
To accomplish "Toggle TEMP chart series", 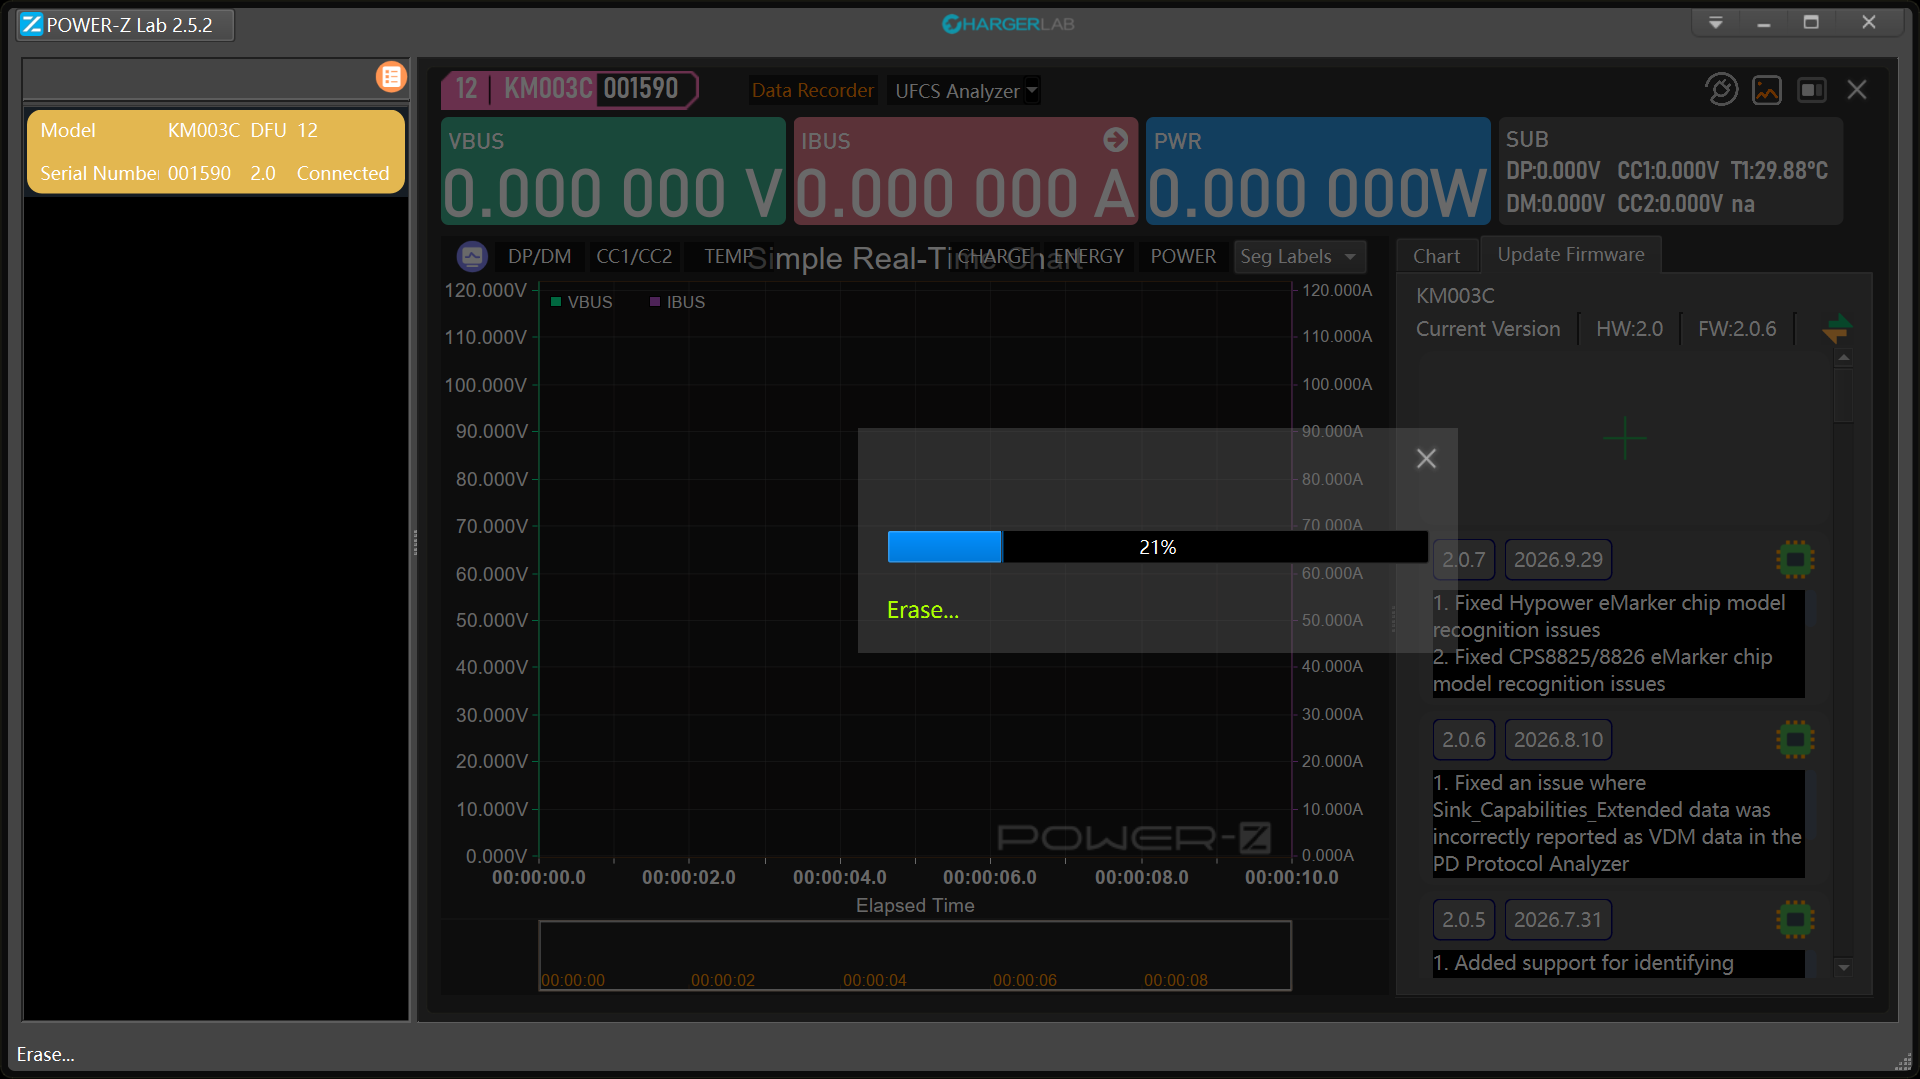I will point(728,257).
